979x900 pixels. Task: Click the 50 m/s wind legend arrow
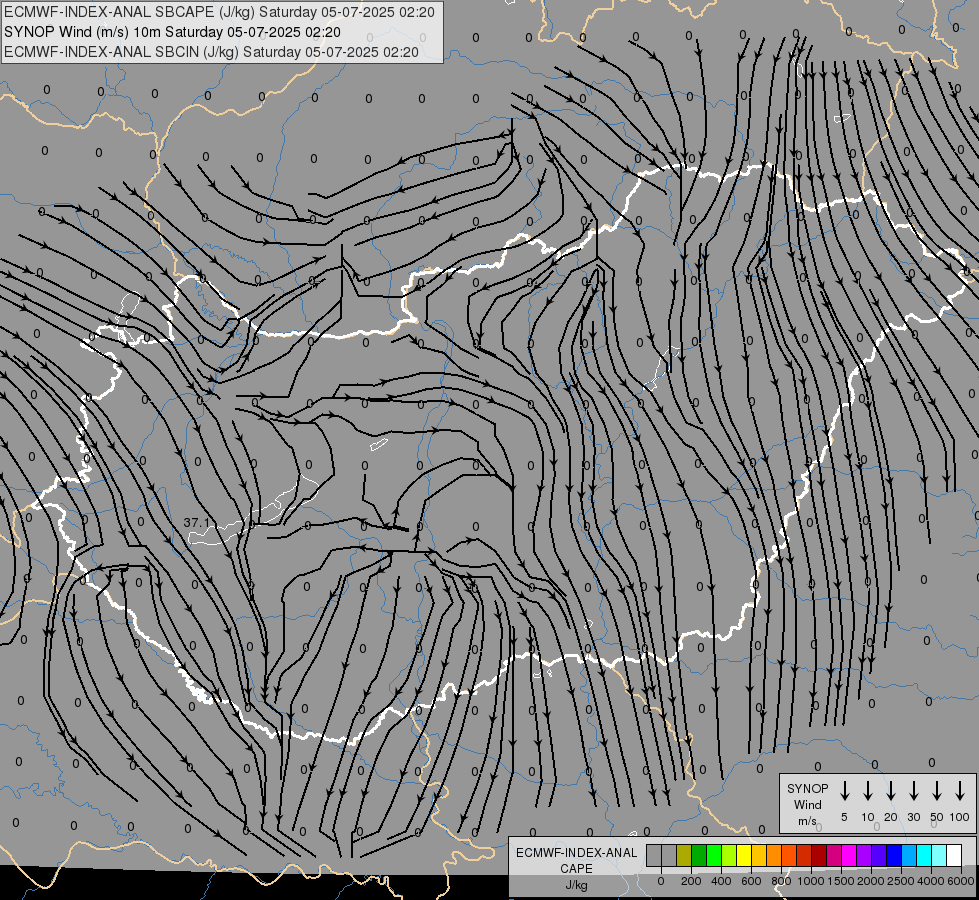pos(937,791)
